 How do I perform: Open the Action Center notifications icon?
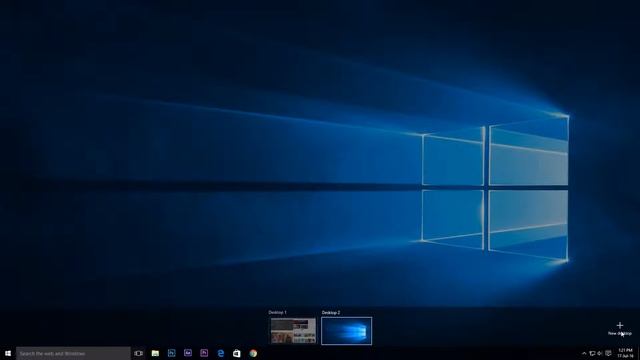pos(608,353)
